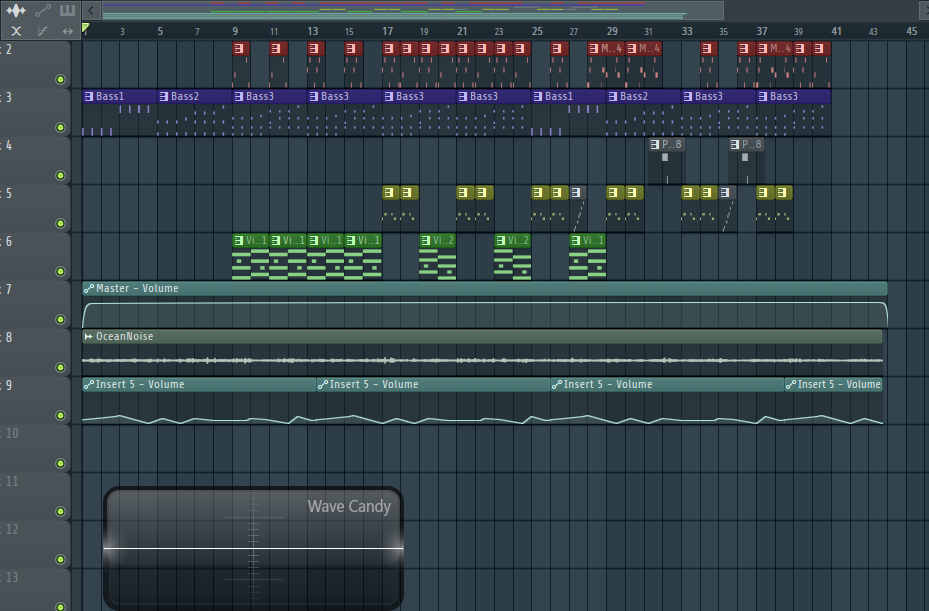Open menu of second Bass1 clip
The image size is (929, 611).
(538, 96)
